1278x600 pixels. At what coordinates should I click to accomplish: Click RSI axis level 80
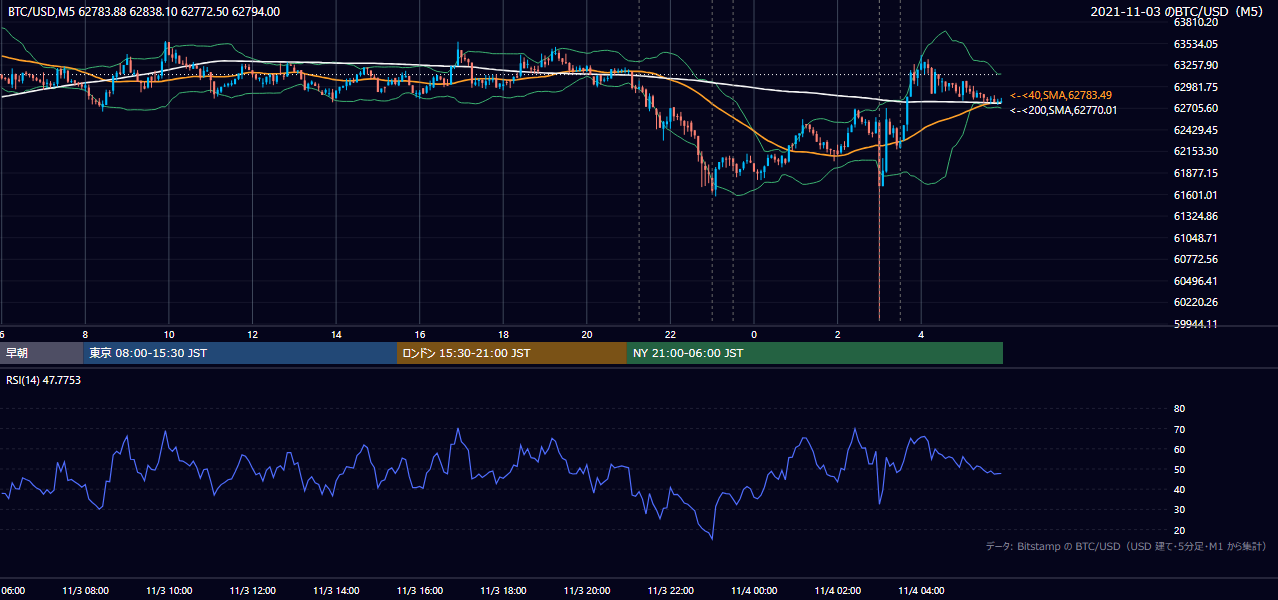tap(1179, 409)
